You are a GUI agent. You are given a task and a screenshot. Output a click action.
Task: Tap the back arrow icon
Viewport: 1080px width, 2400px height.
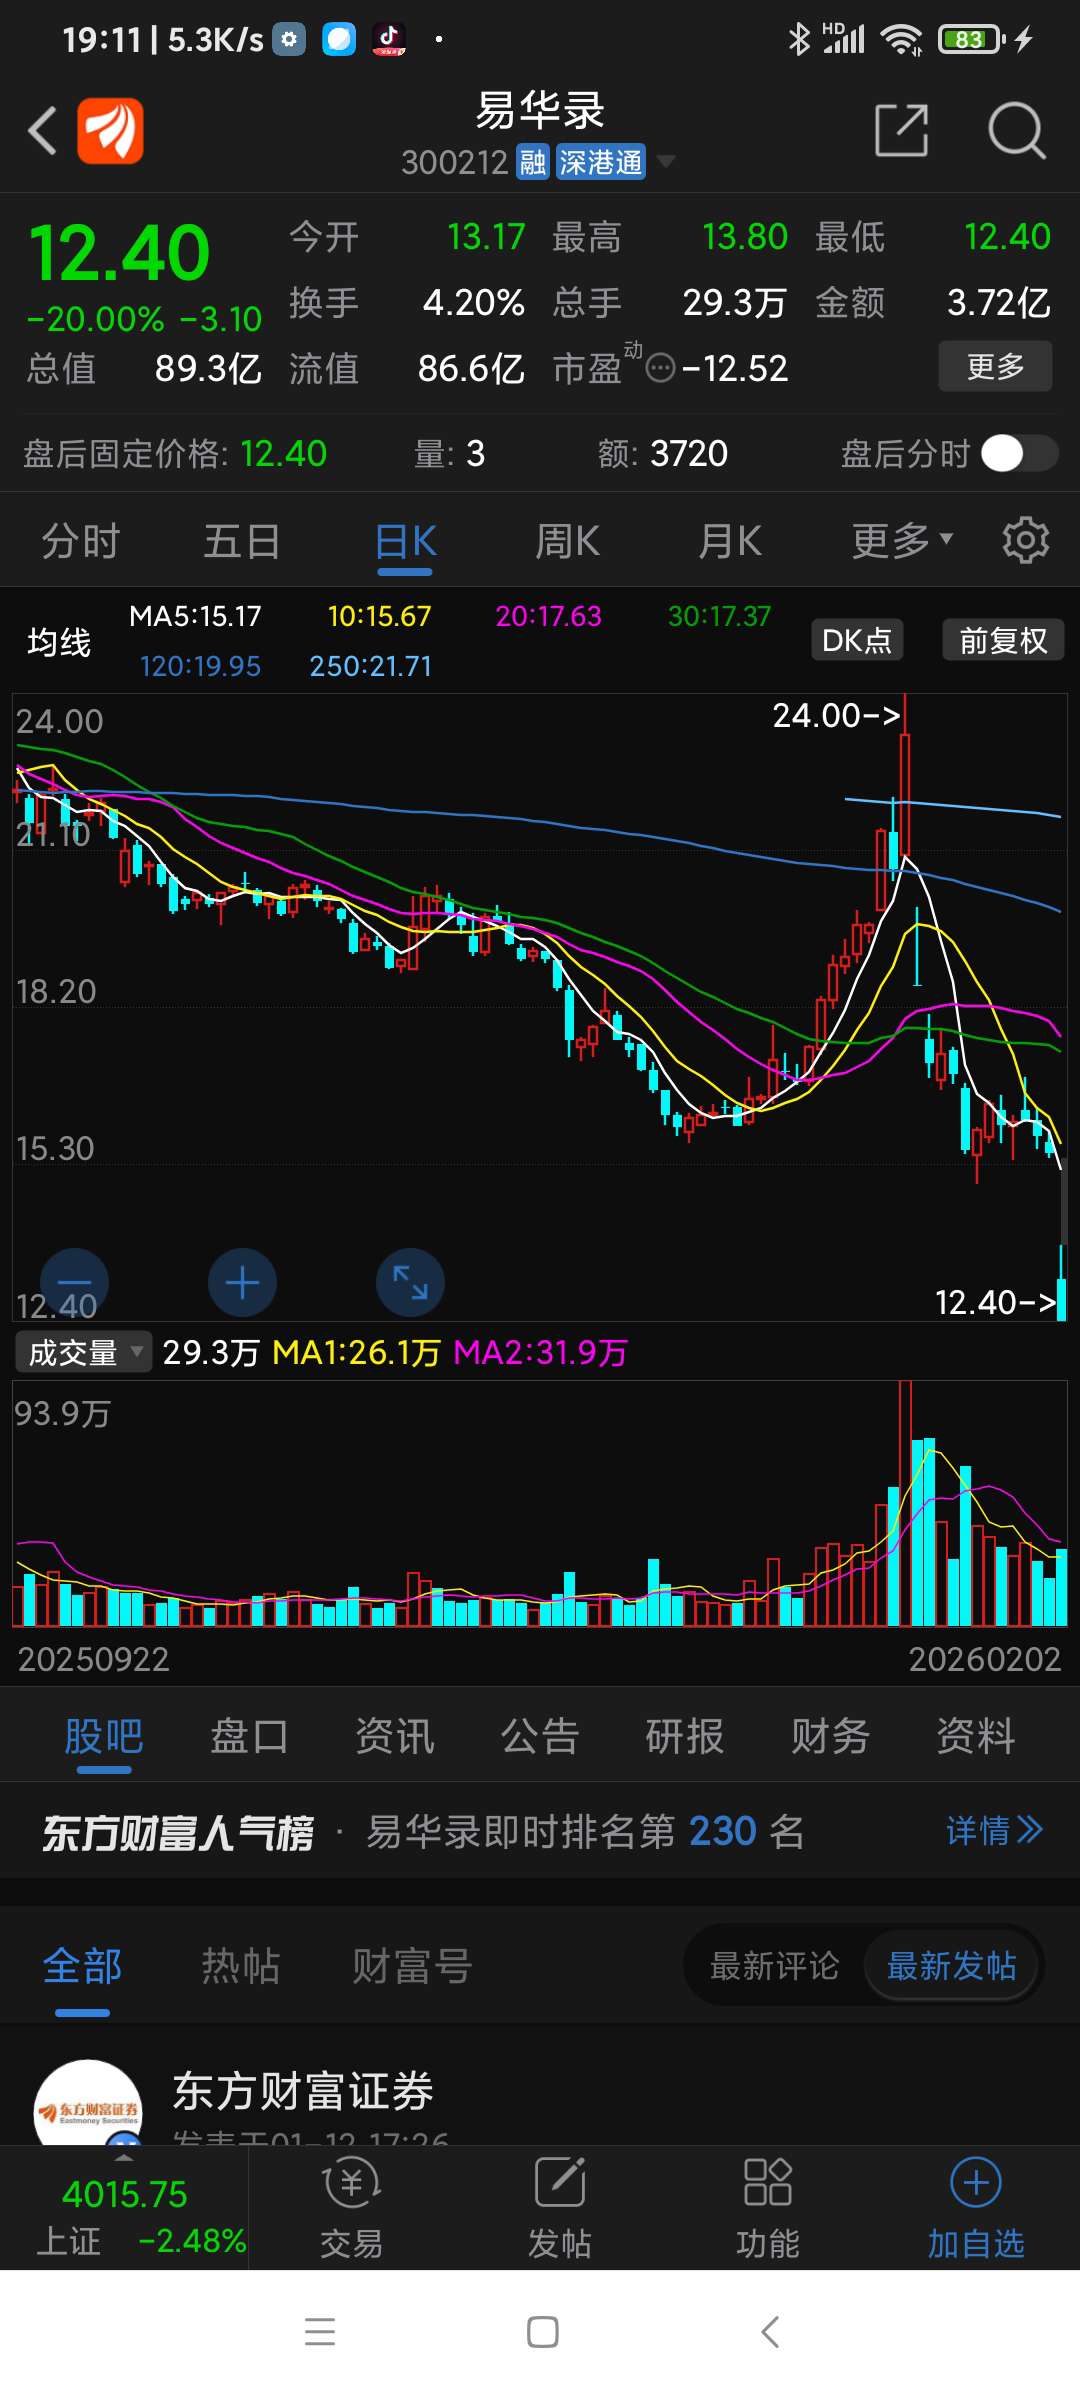42,131
